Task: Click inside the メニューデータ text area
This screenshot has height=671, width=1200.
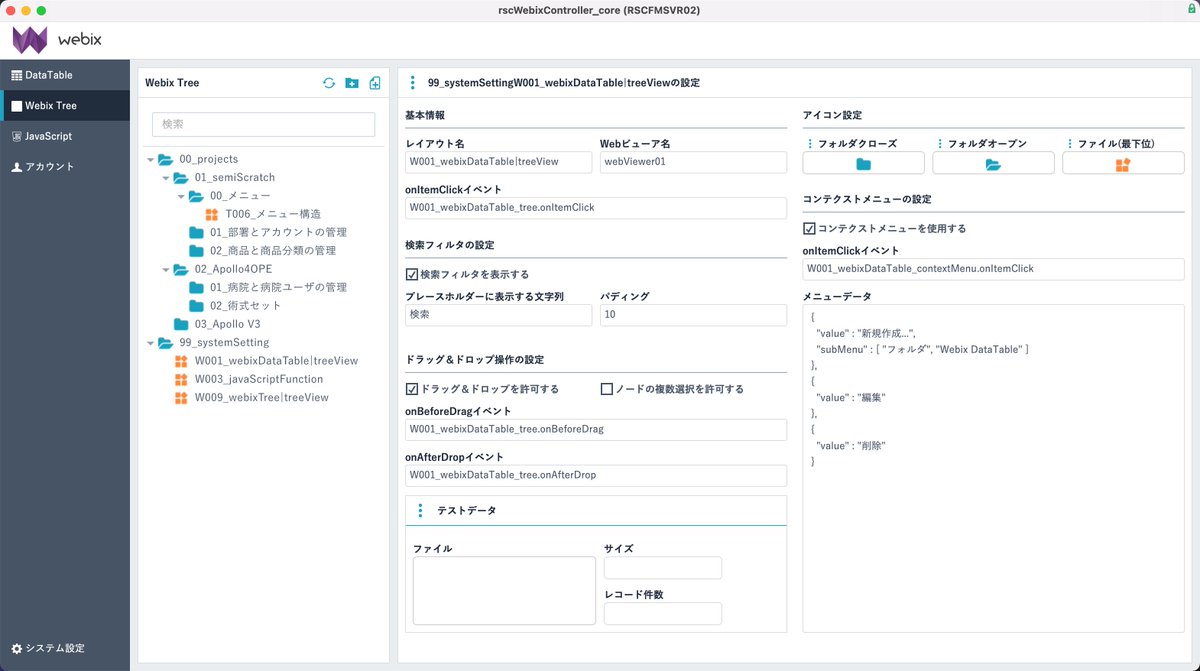Action: (x=993, y=468)
